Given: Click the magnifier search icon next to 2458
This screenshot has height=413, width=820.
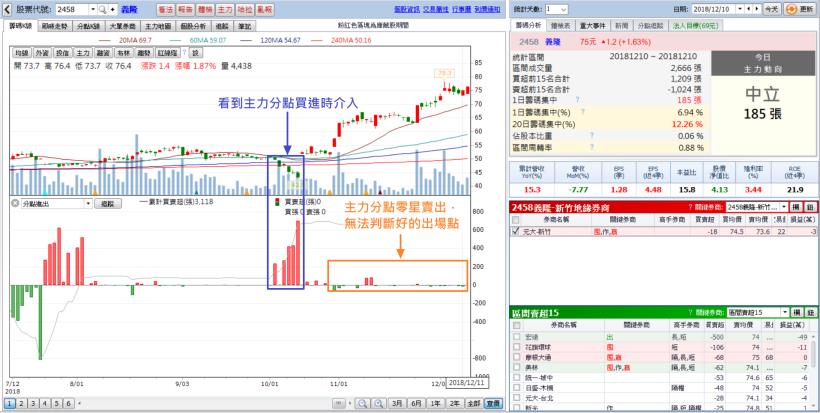Looking at the screenshot, I should 102,9.
